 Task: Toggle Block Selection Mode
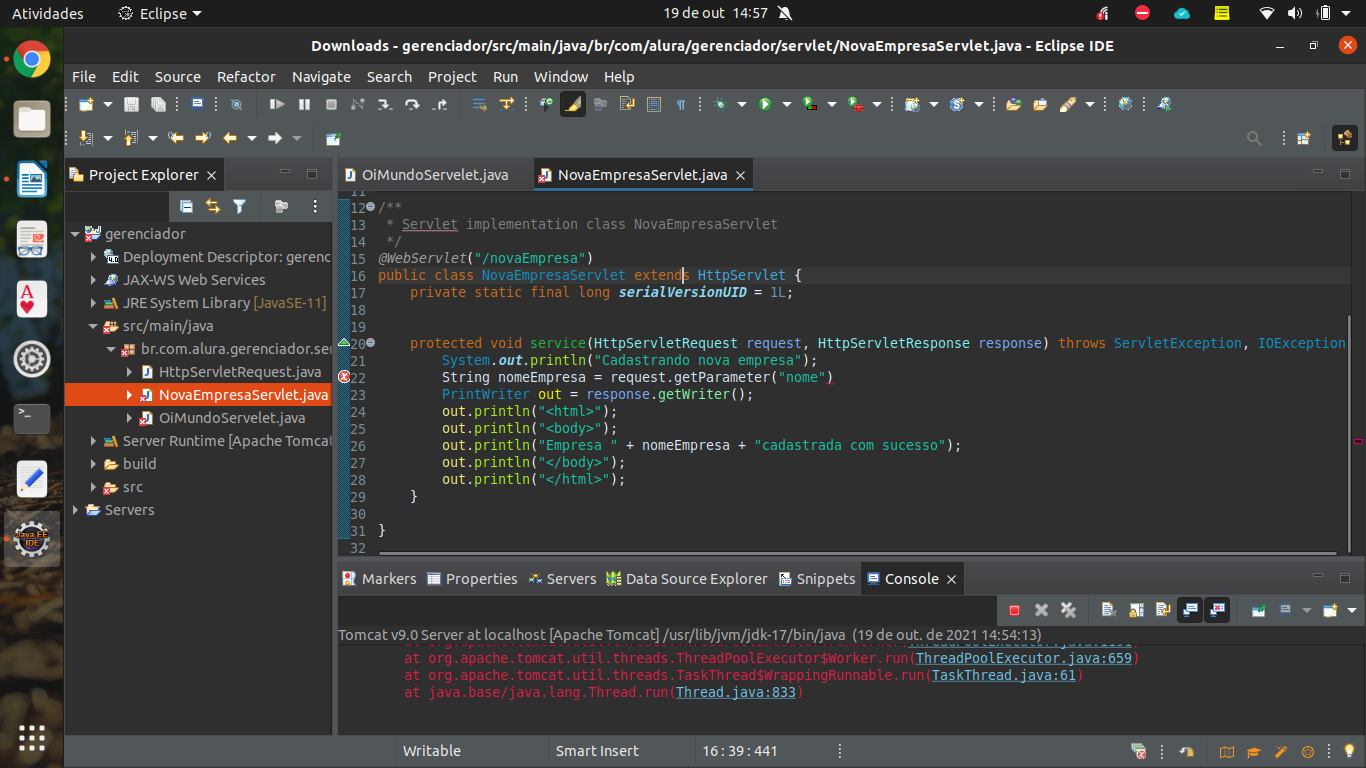point(654,104)
